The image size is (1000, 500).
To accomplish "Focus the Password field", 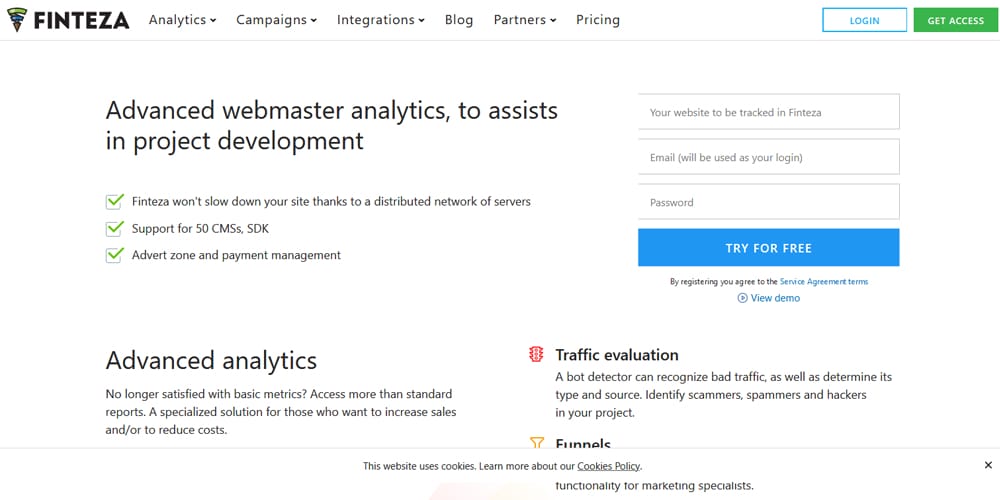I will click(x=768, y=202).
